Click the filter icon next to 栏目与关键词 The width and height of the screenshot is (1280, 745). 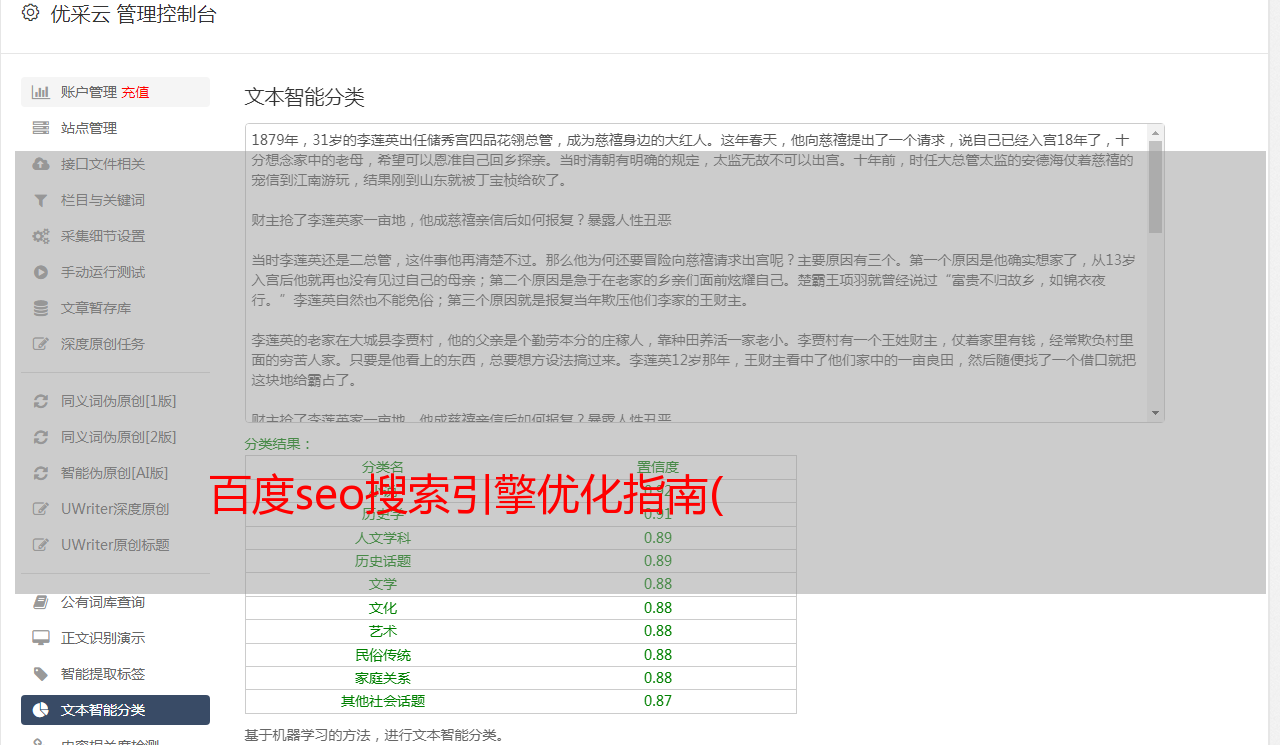point(41,200)
